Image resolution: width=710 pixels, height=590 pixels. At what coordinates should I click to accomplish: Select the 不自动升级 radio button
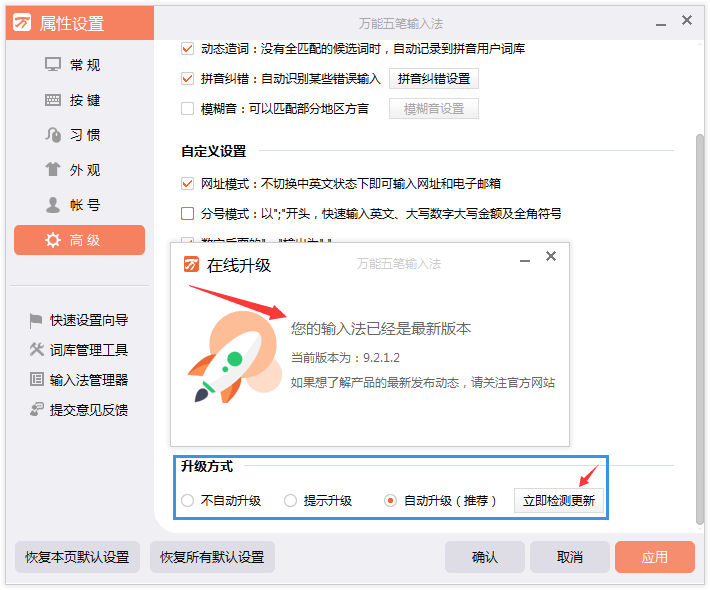click(187, 501)
